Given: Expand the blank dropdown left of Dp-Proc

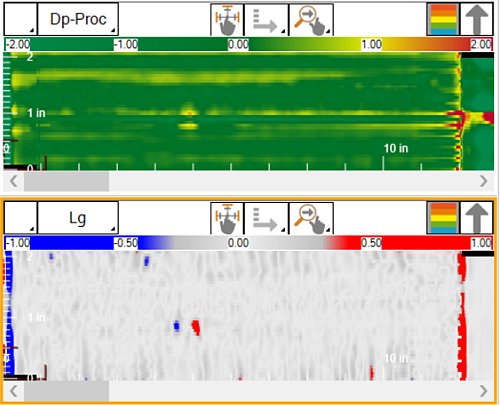Looking at the screenshot, I should pos(20,19).
